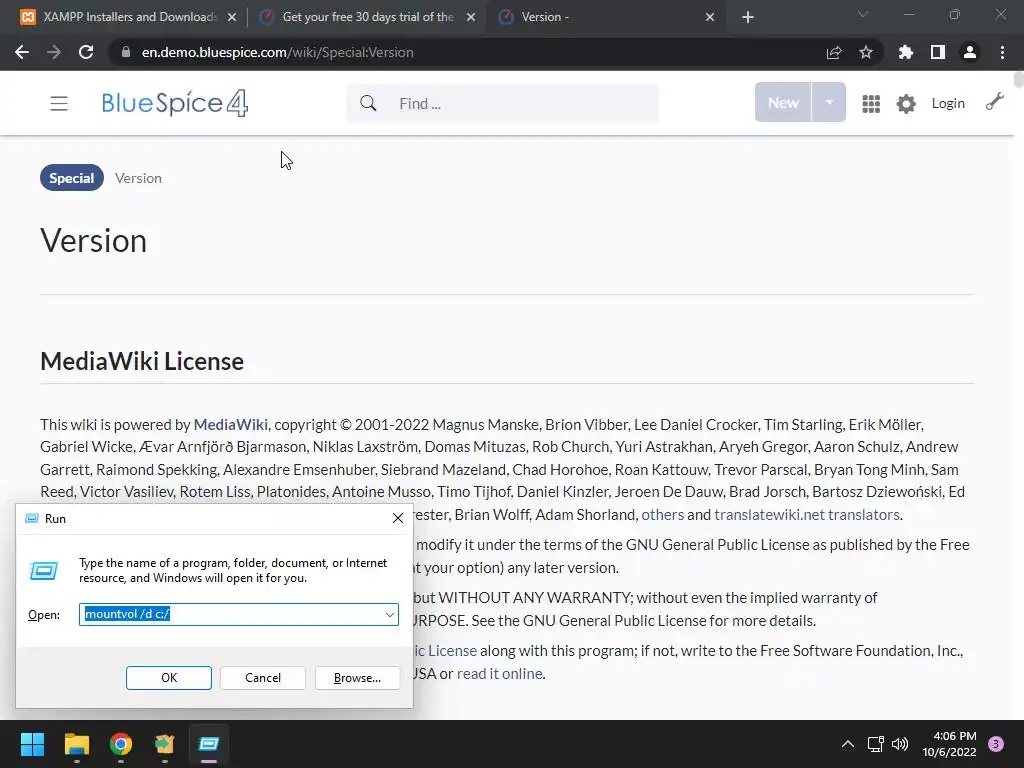The height and width of the screenshot is (768, 1024).
Task: Click the Special namespace badge
Action: click(x=72, y=178)
